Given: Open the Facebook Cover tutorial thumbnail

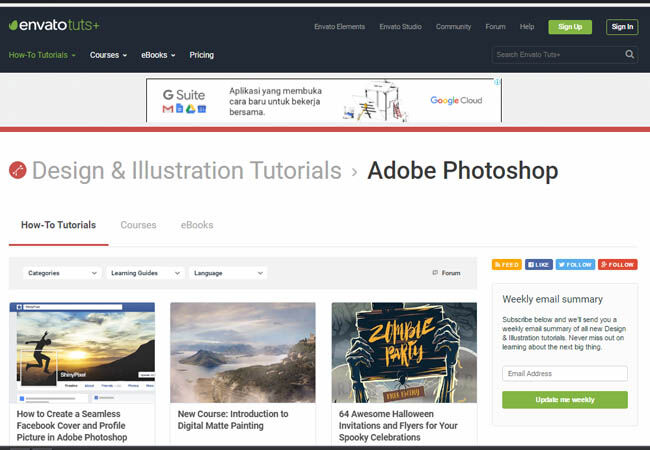Looking at the screenshot, I should (x=82, y=353).
